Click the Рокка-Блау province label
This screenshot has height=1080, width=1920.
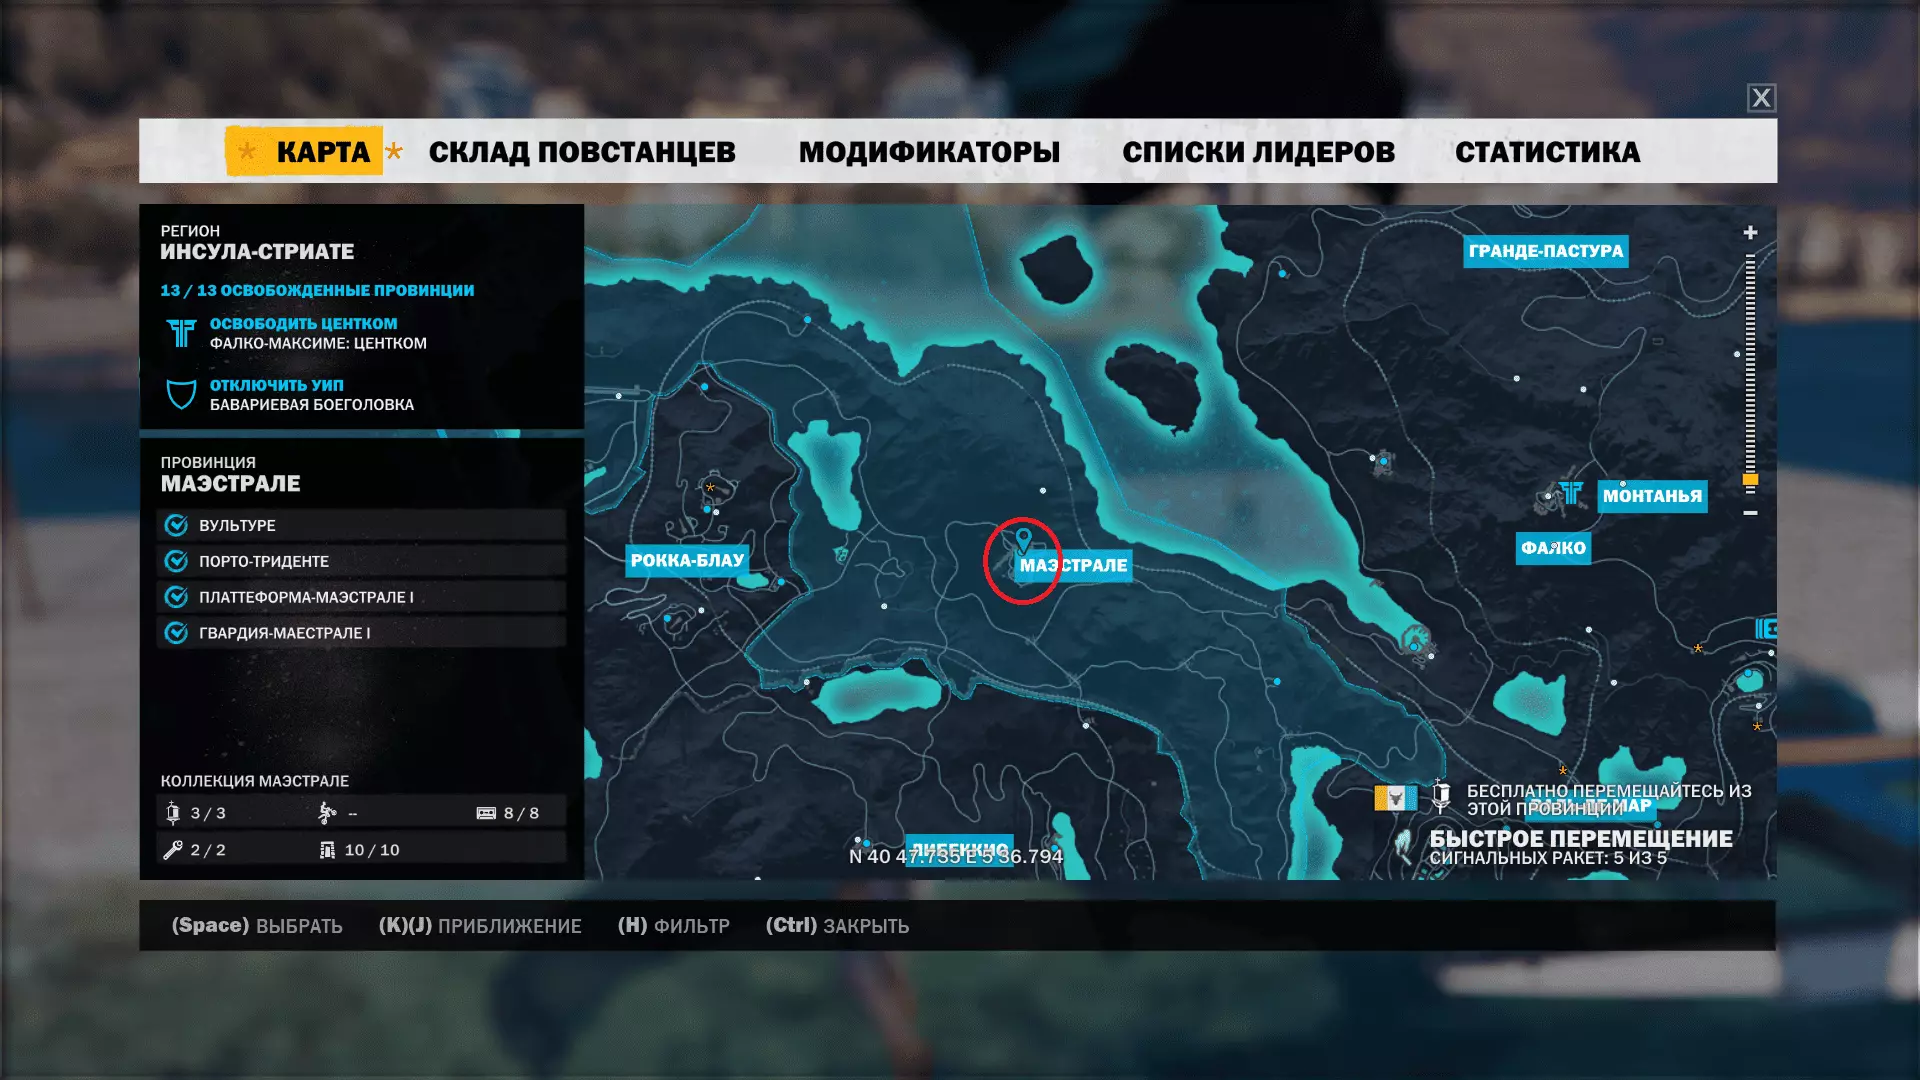pos(687,560)
